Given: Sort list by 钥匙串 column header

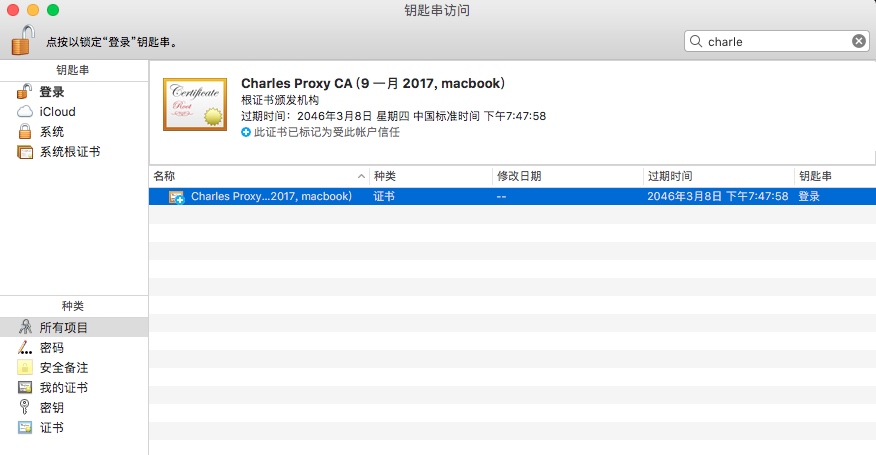Looking at the screenshot, I should (832, 176).
